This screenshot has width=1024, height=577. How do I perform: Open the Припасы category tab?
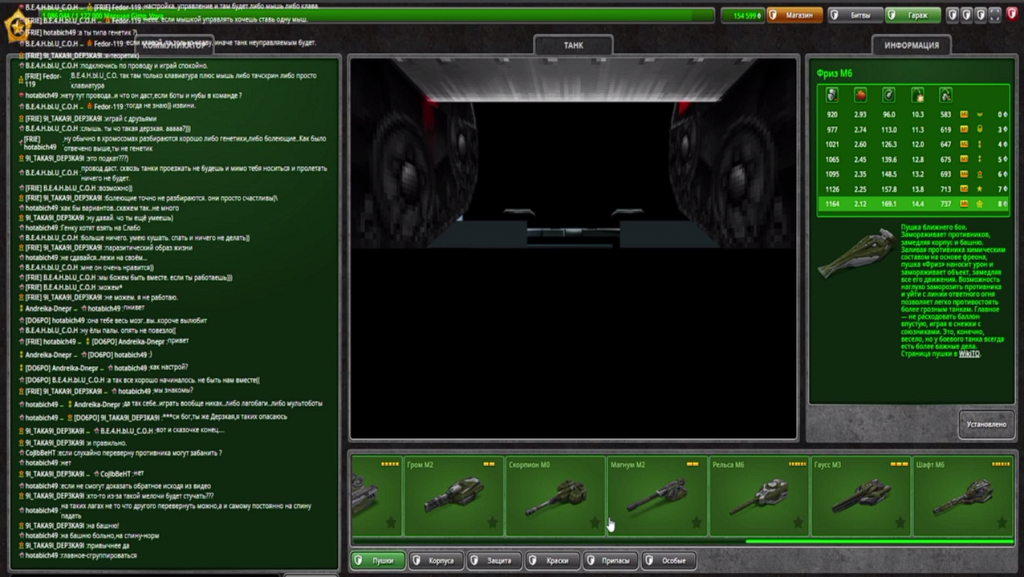(x=611, y=560)
